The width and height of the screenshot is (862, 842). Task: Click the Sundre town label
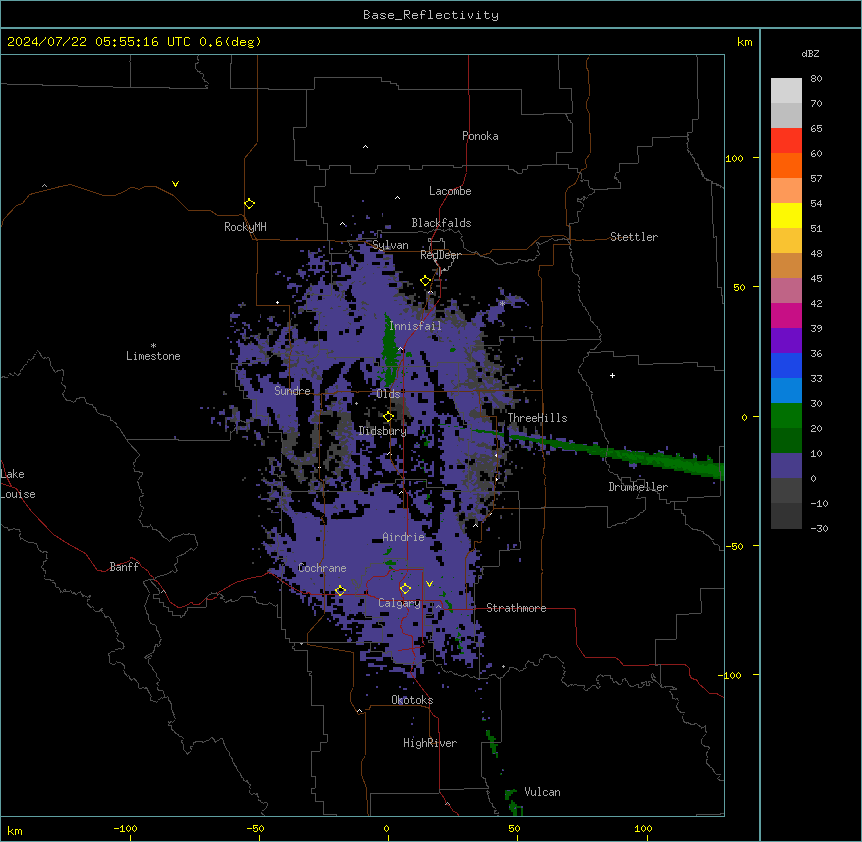[x=292, y=391]
